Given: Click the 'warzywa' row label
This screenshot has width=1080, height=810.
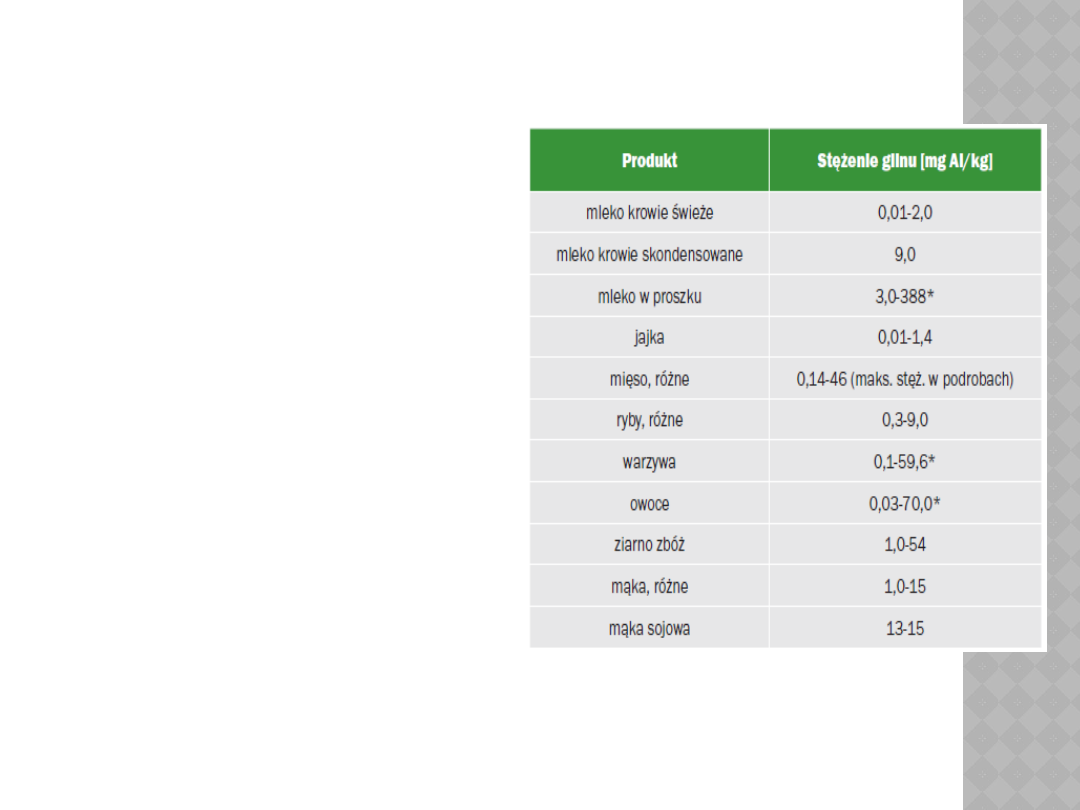Looking at the screenshot, I should point(649,463).
